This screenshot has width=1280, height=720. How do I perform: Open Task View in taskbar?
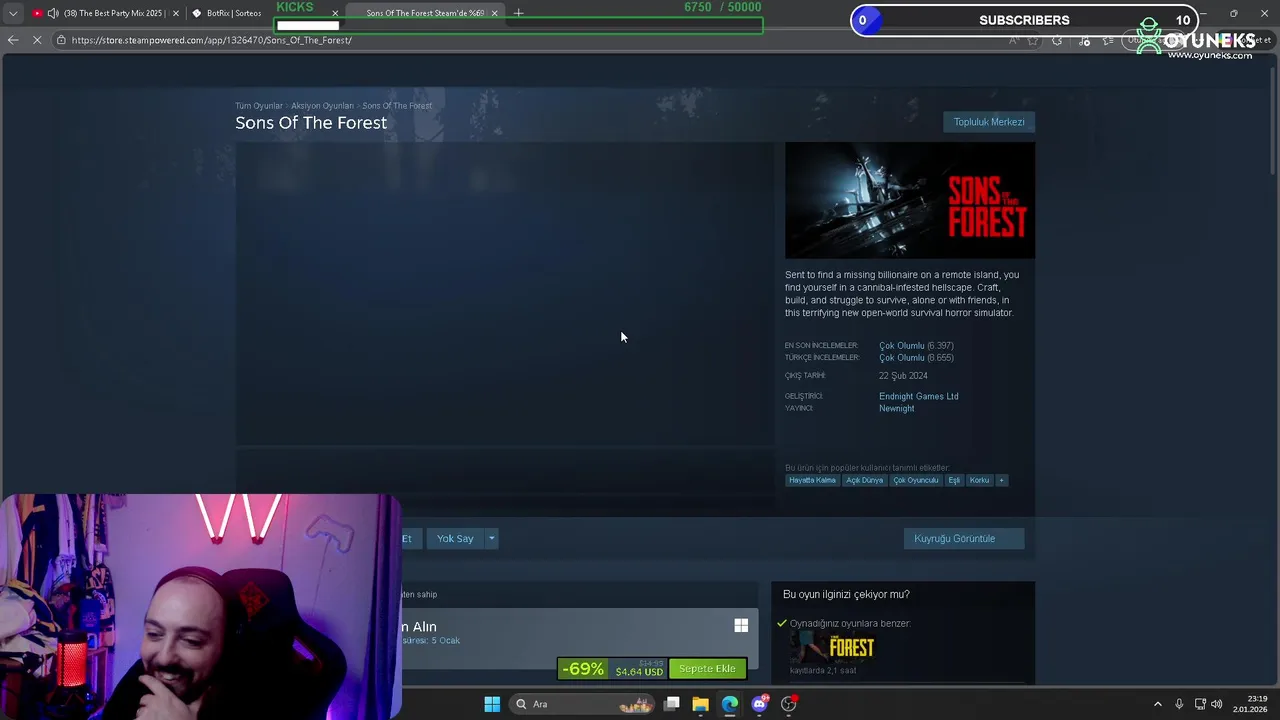tap(672, 704)
